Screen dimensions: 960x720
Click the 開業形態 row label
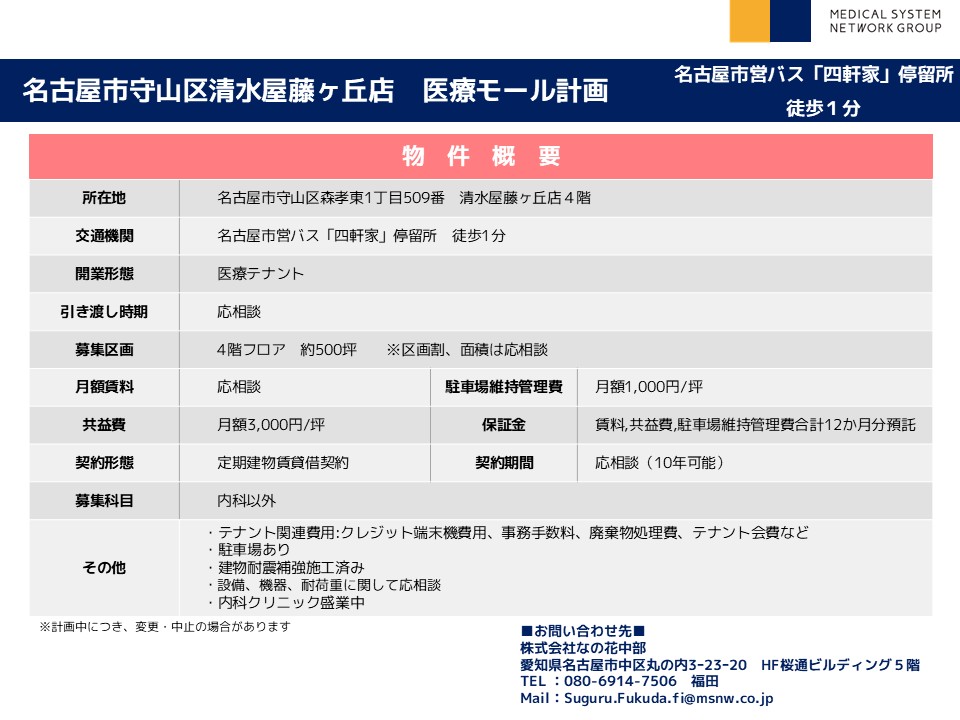[104, 274]
